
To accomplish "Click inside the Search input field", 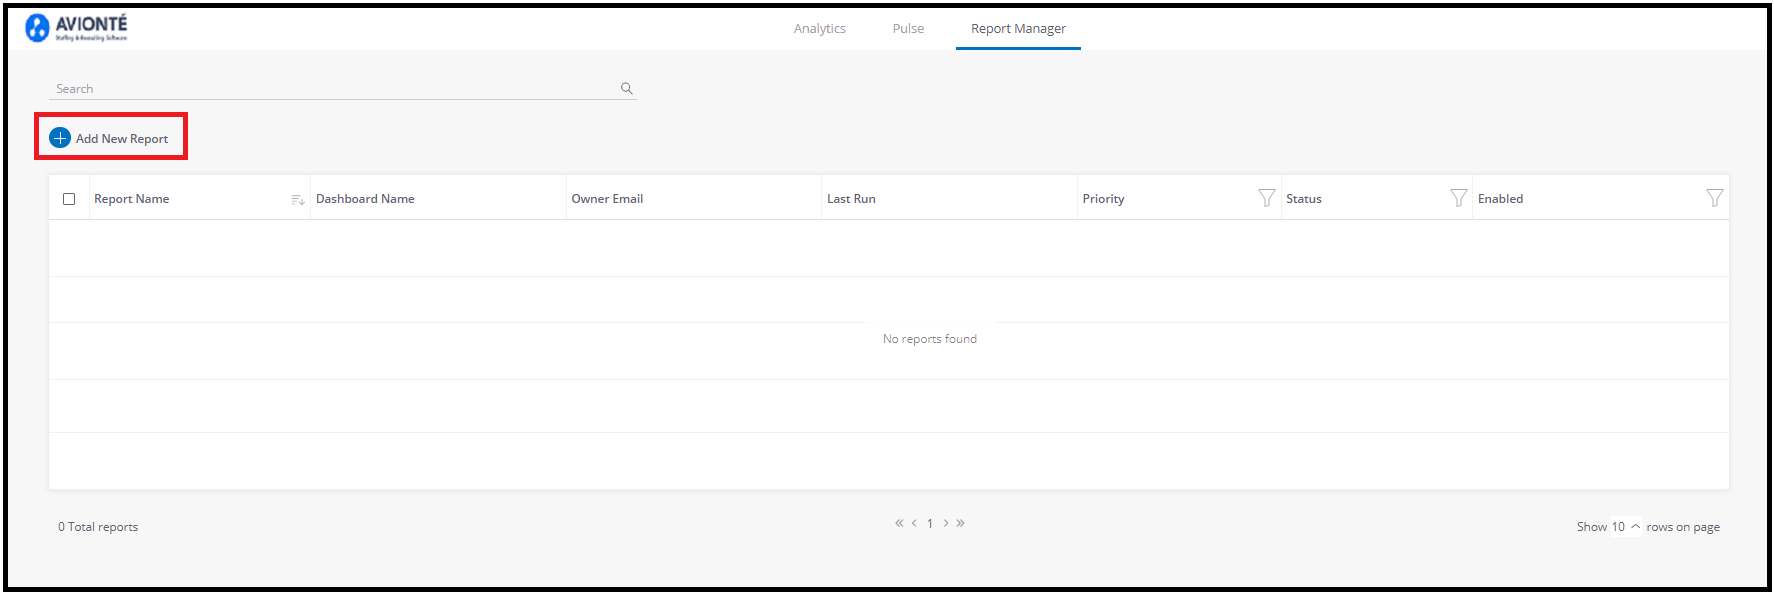I will coord(342,88).
